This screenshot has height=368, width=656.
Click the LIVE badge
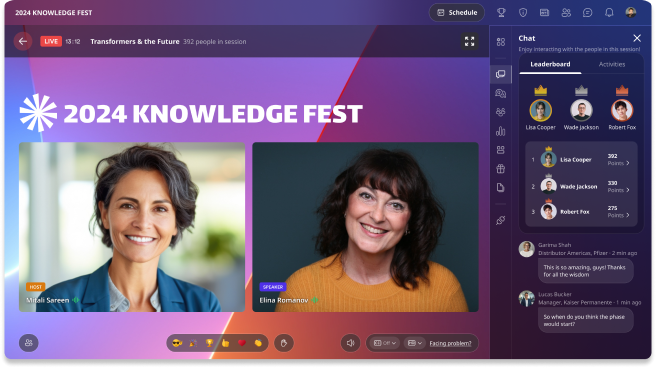[51, 41]
